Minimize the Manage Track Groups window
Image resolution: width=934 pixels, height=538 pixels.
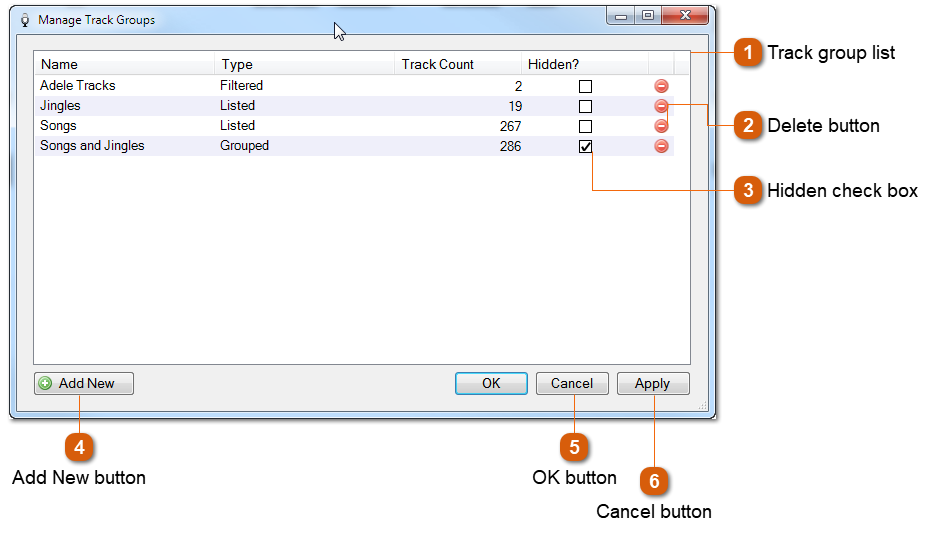pyautogui.click(x=621, y=16)
